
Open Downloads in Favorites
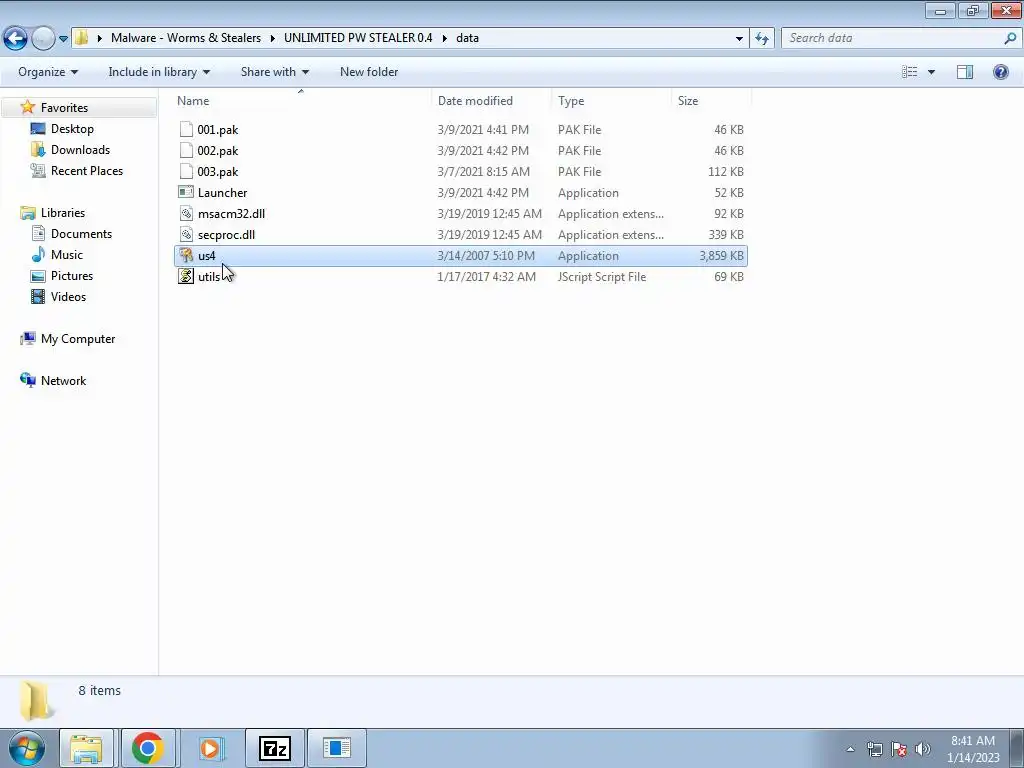click(x=80, y=150)
